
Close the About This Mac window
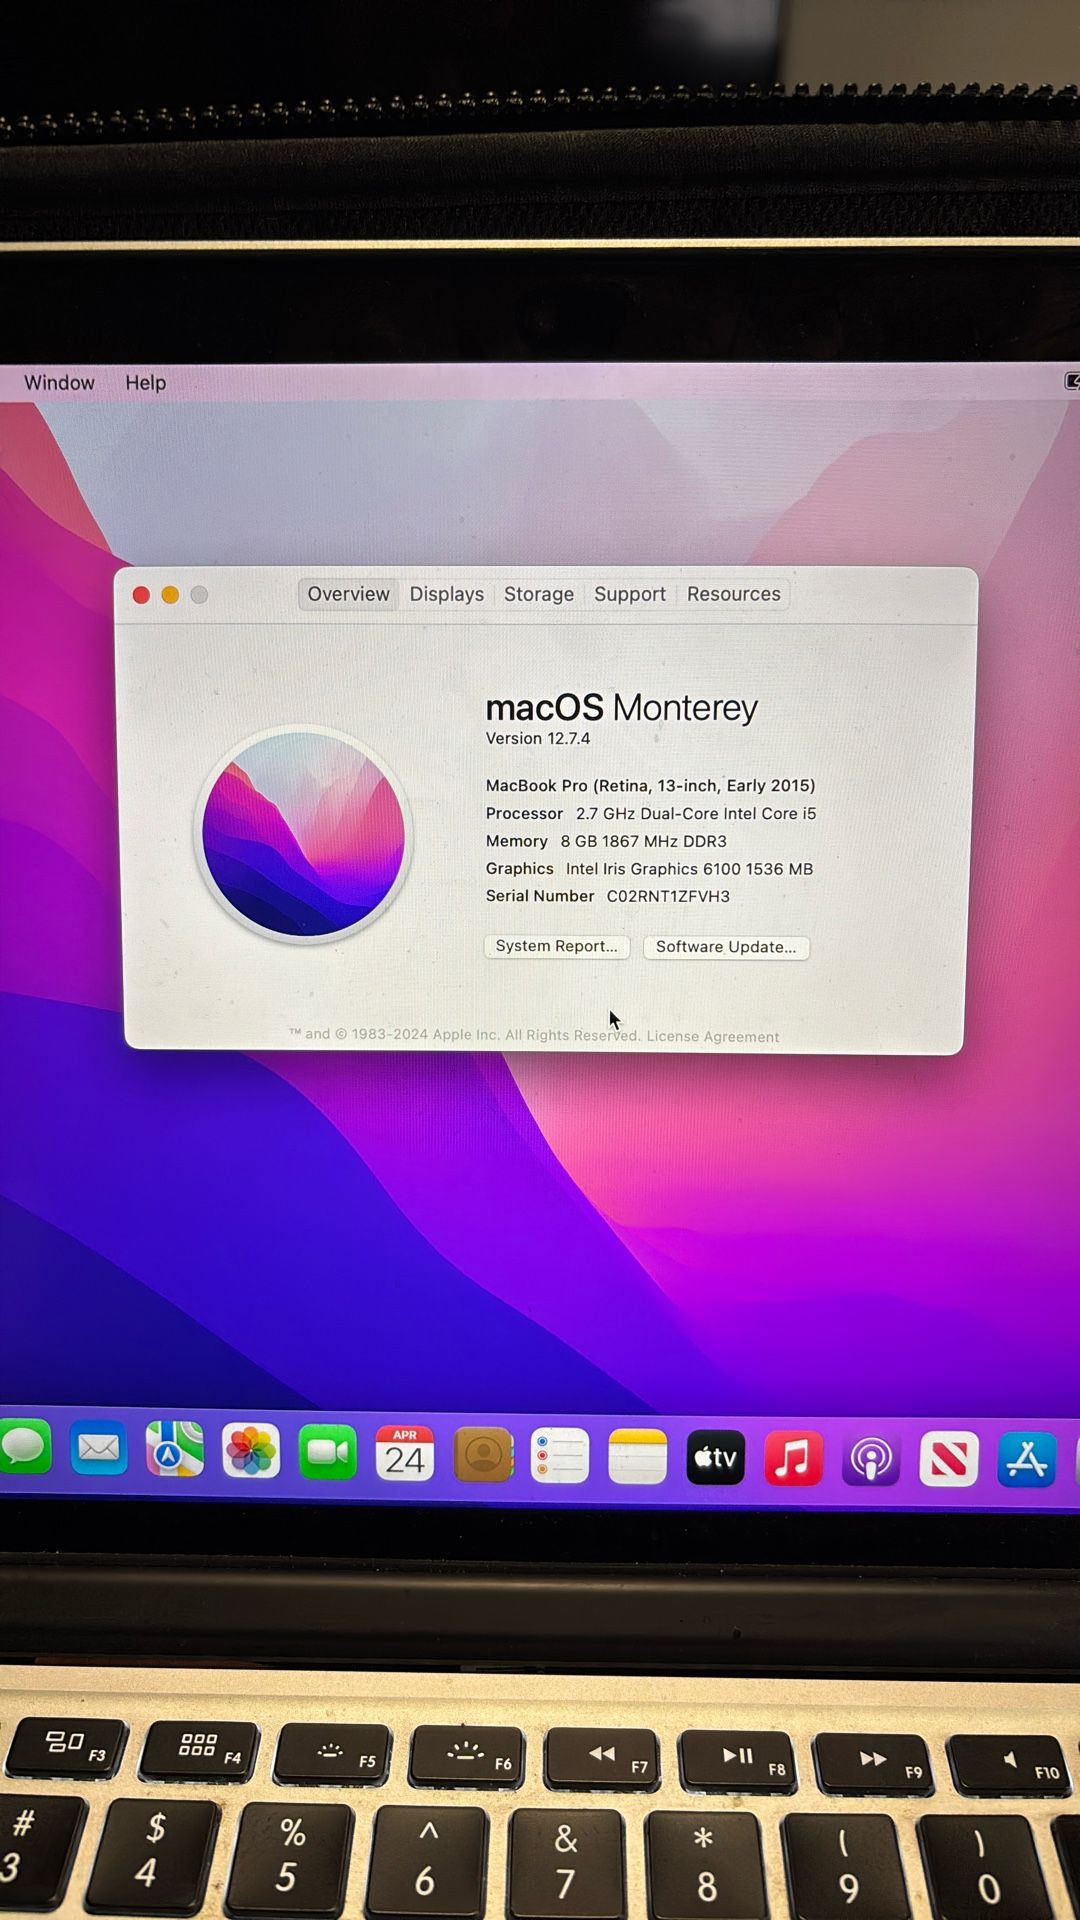(141, 595)
